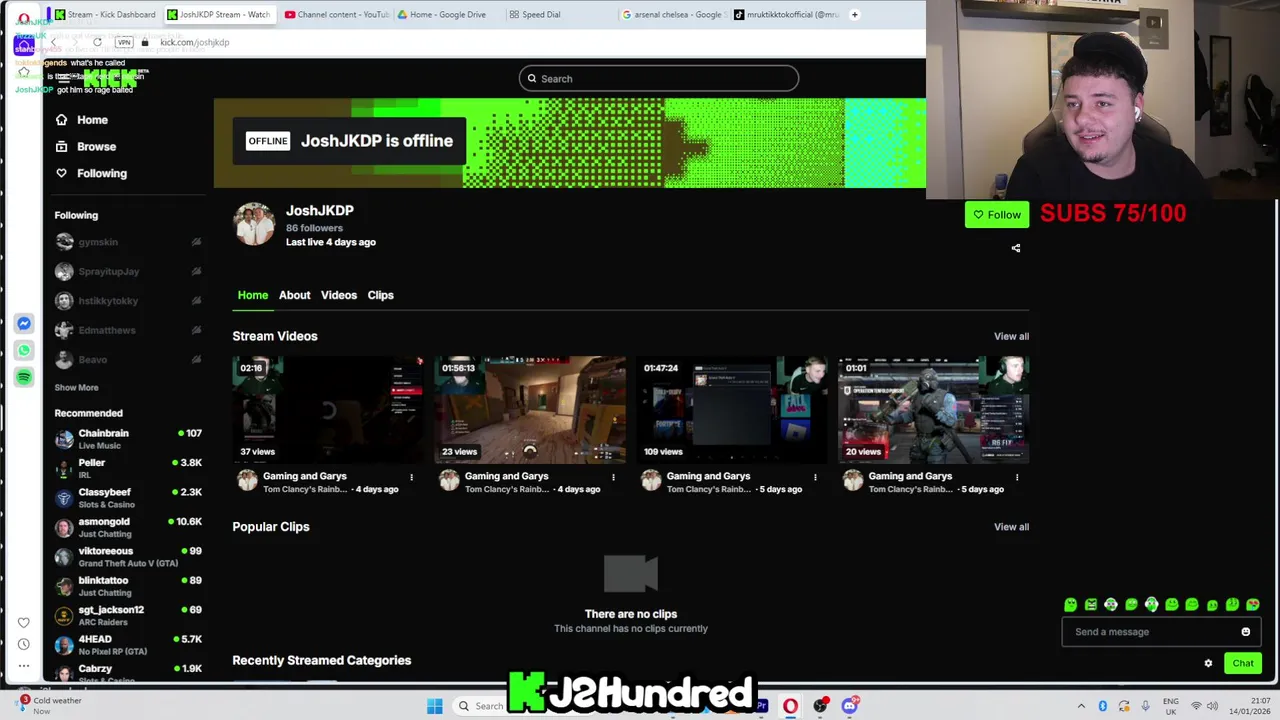Open Chainbrain recommended channel
This screenshot has width=1280, height=720.
pyautogui.click(x=128, y=438)
